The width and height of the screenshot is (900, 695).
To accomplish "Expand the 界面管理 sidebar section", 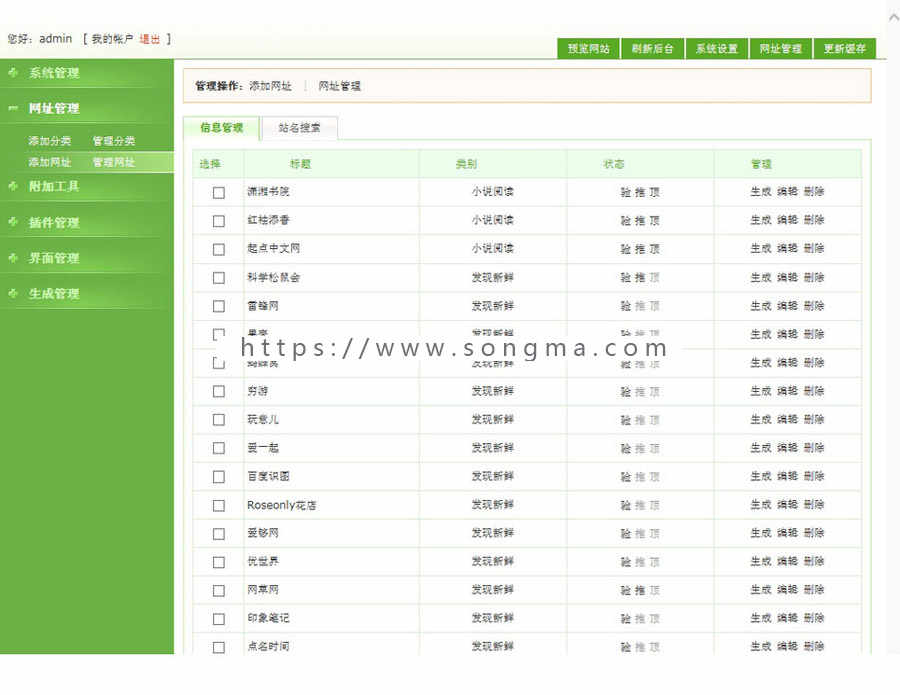I will [54, 258].
